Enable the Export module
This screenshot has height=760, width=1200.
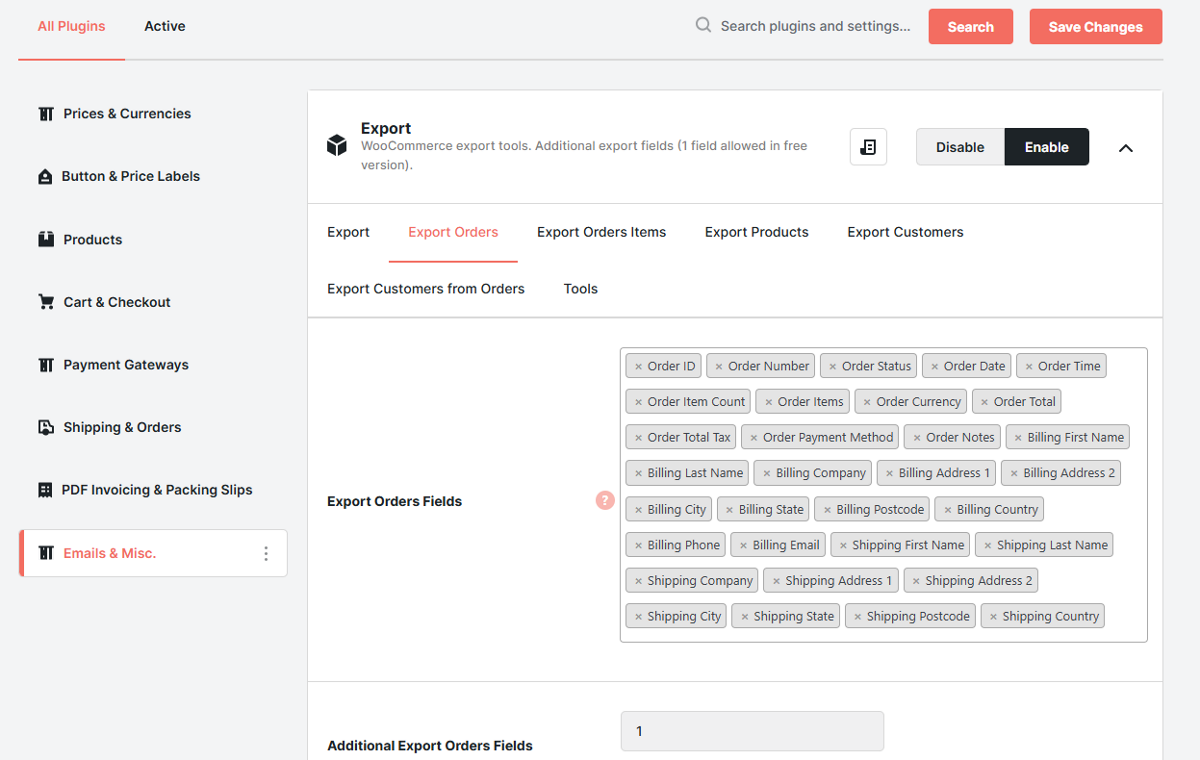click(x=1047, y=147)
